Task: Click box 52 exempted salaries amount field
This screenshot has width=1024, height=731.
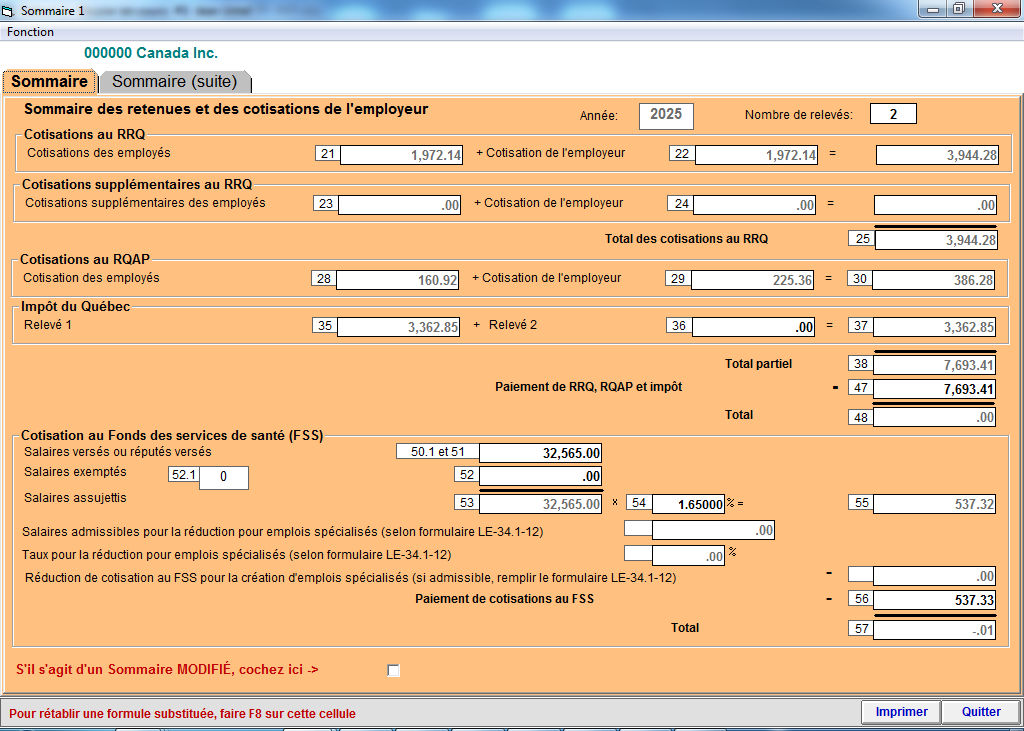Action: click(541, 477)
